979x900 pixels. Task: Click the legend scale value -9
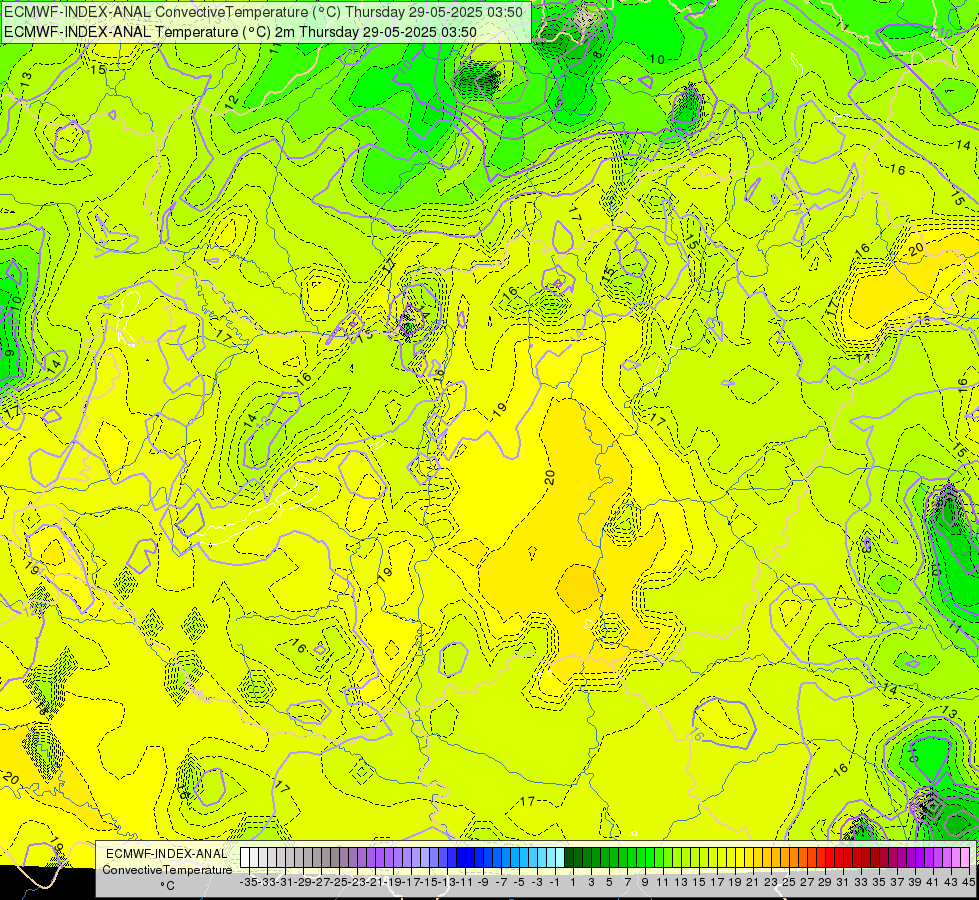pos(483,883)
